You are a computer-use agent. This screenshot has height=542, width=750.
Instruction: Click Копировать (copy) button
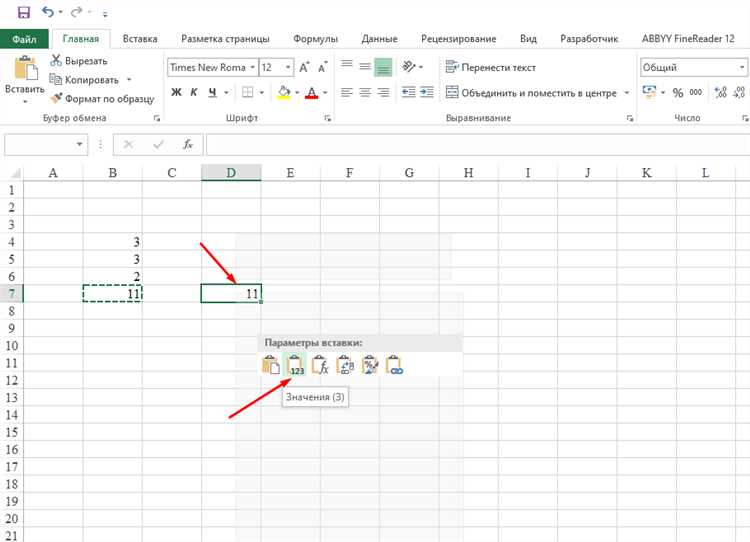point(84,80)
